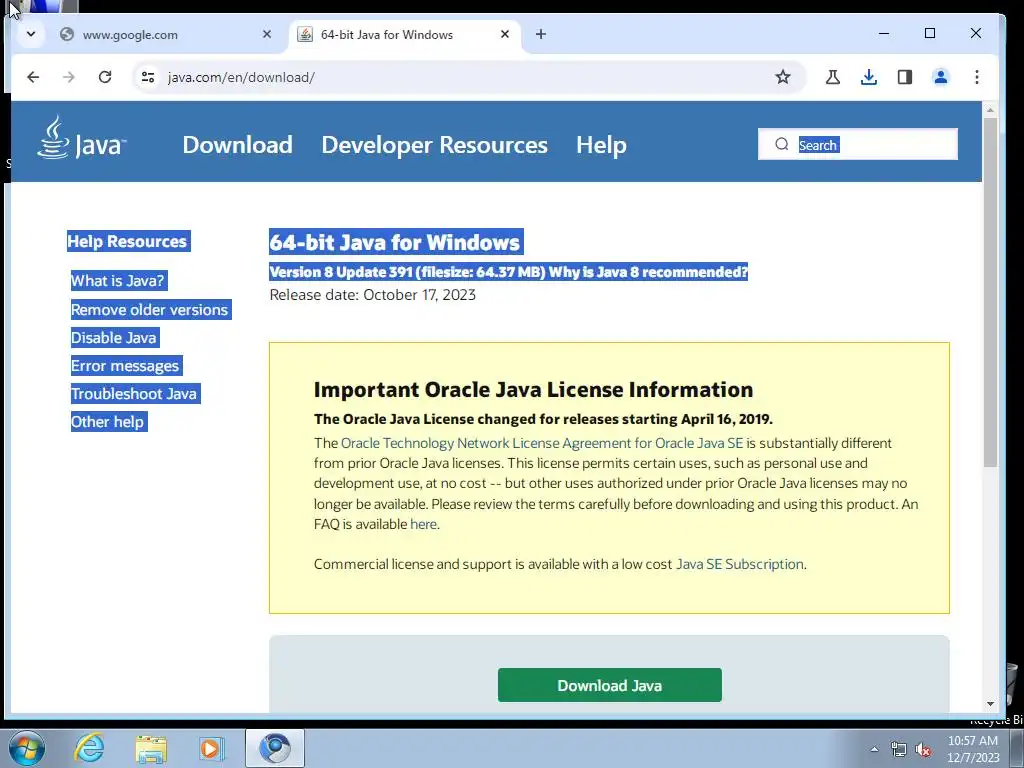
Task: View site information icon in address bar
Action: [x=148, y=77]
